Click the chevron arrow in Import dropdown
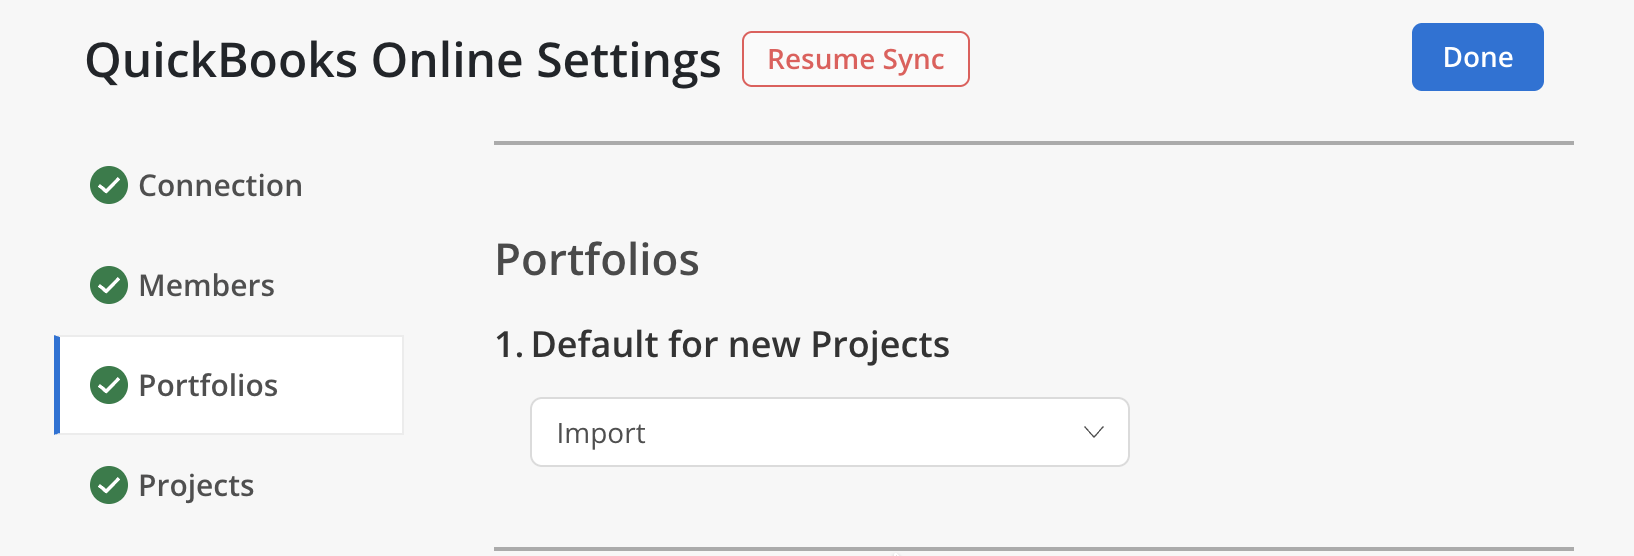 point(1093,432)
